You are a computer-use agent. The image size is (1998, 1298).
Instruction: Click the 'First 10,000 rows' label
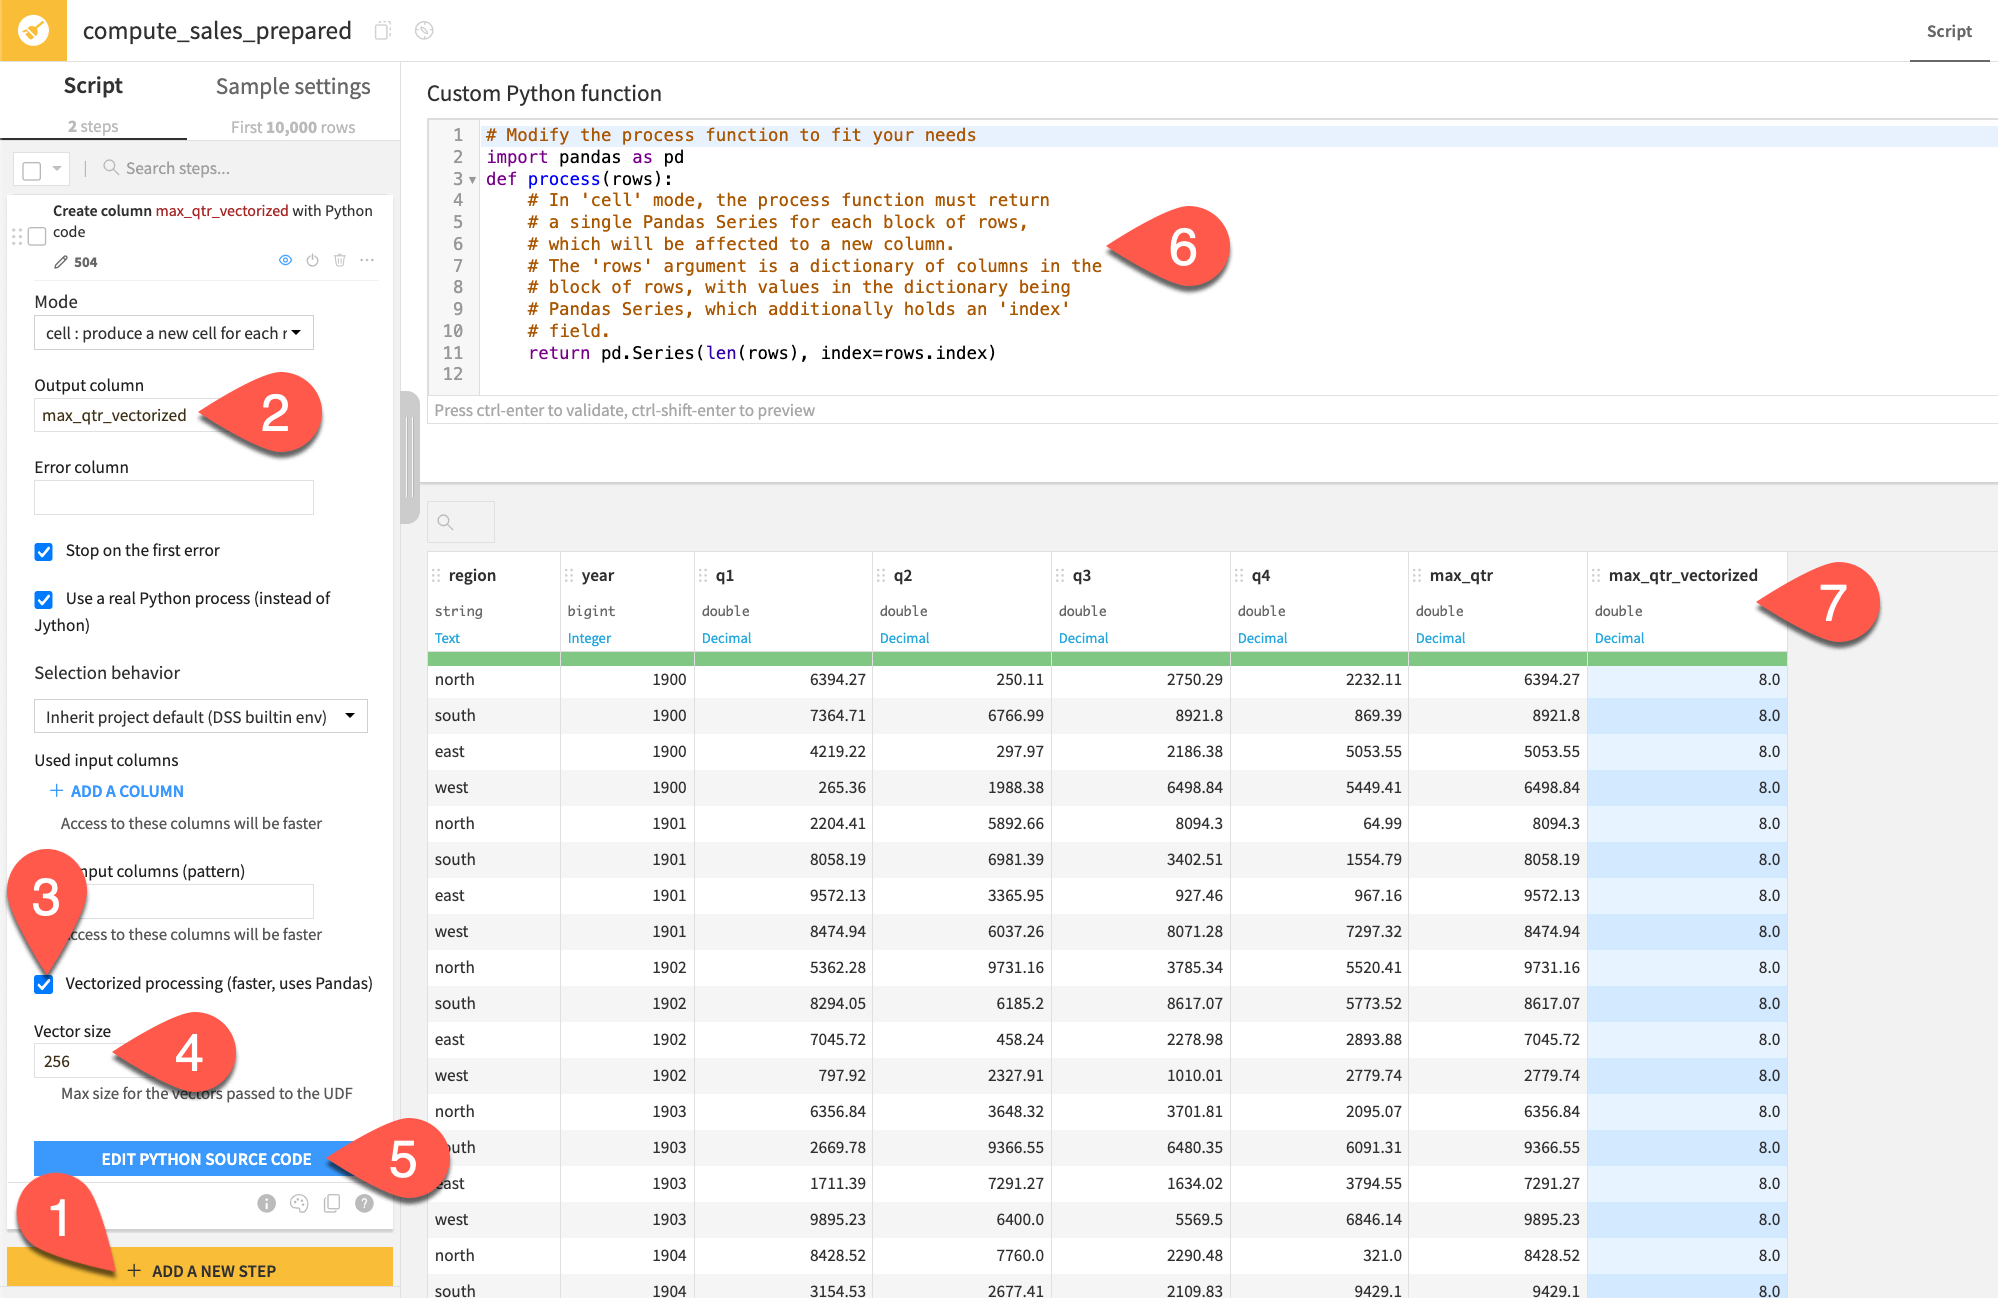(293, 127)
